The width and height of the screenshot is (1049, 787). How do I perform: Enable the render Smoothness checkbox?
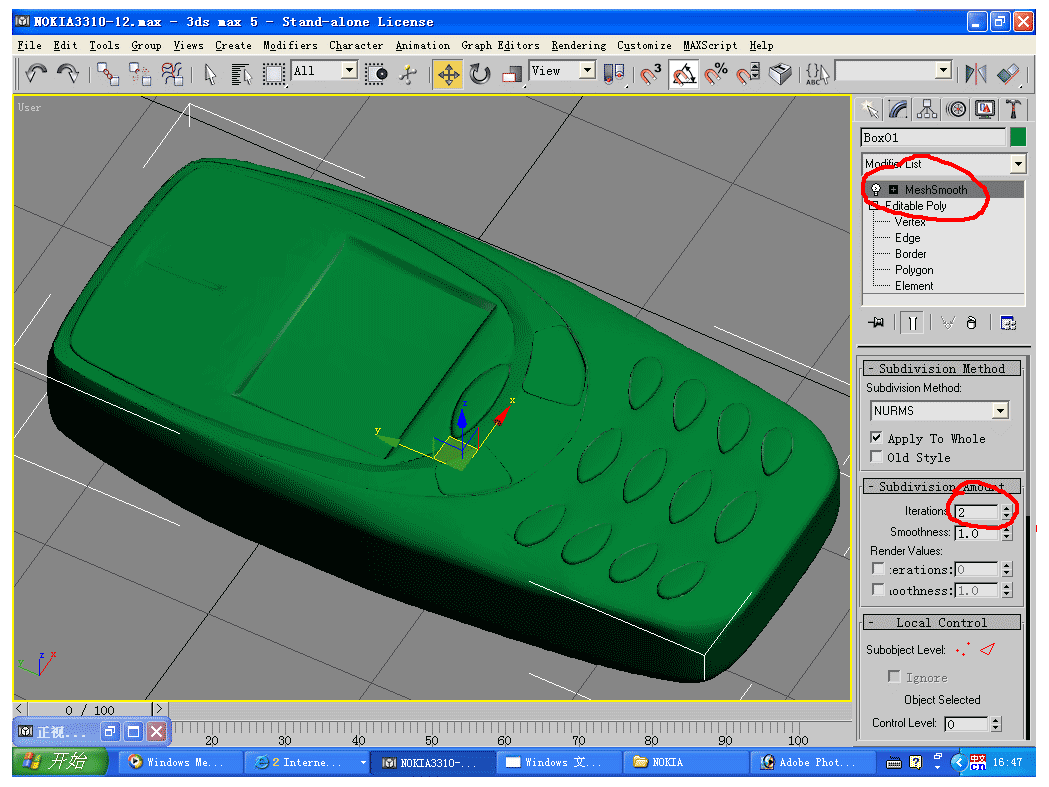(x=878, y=590)
